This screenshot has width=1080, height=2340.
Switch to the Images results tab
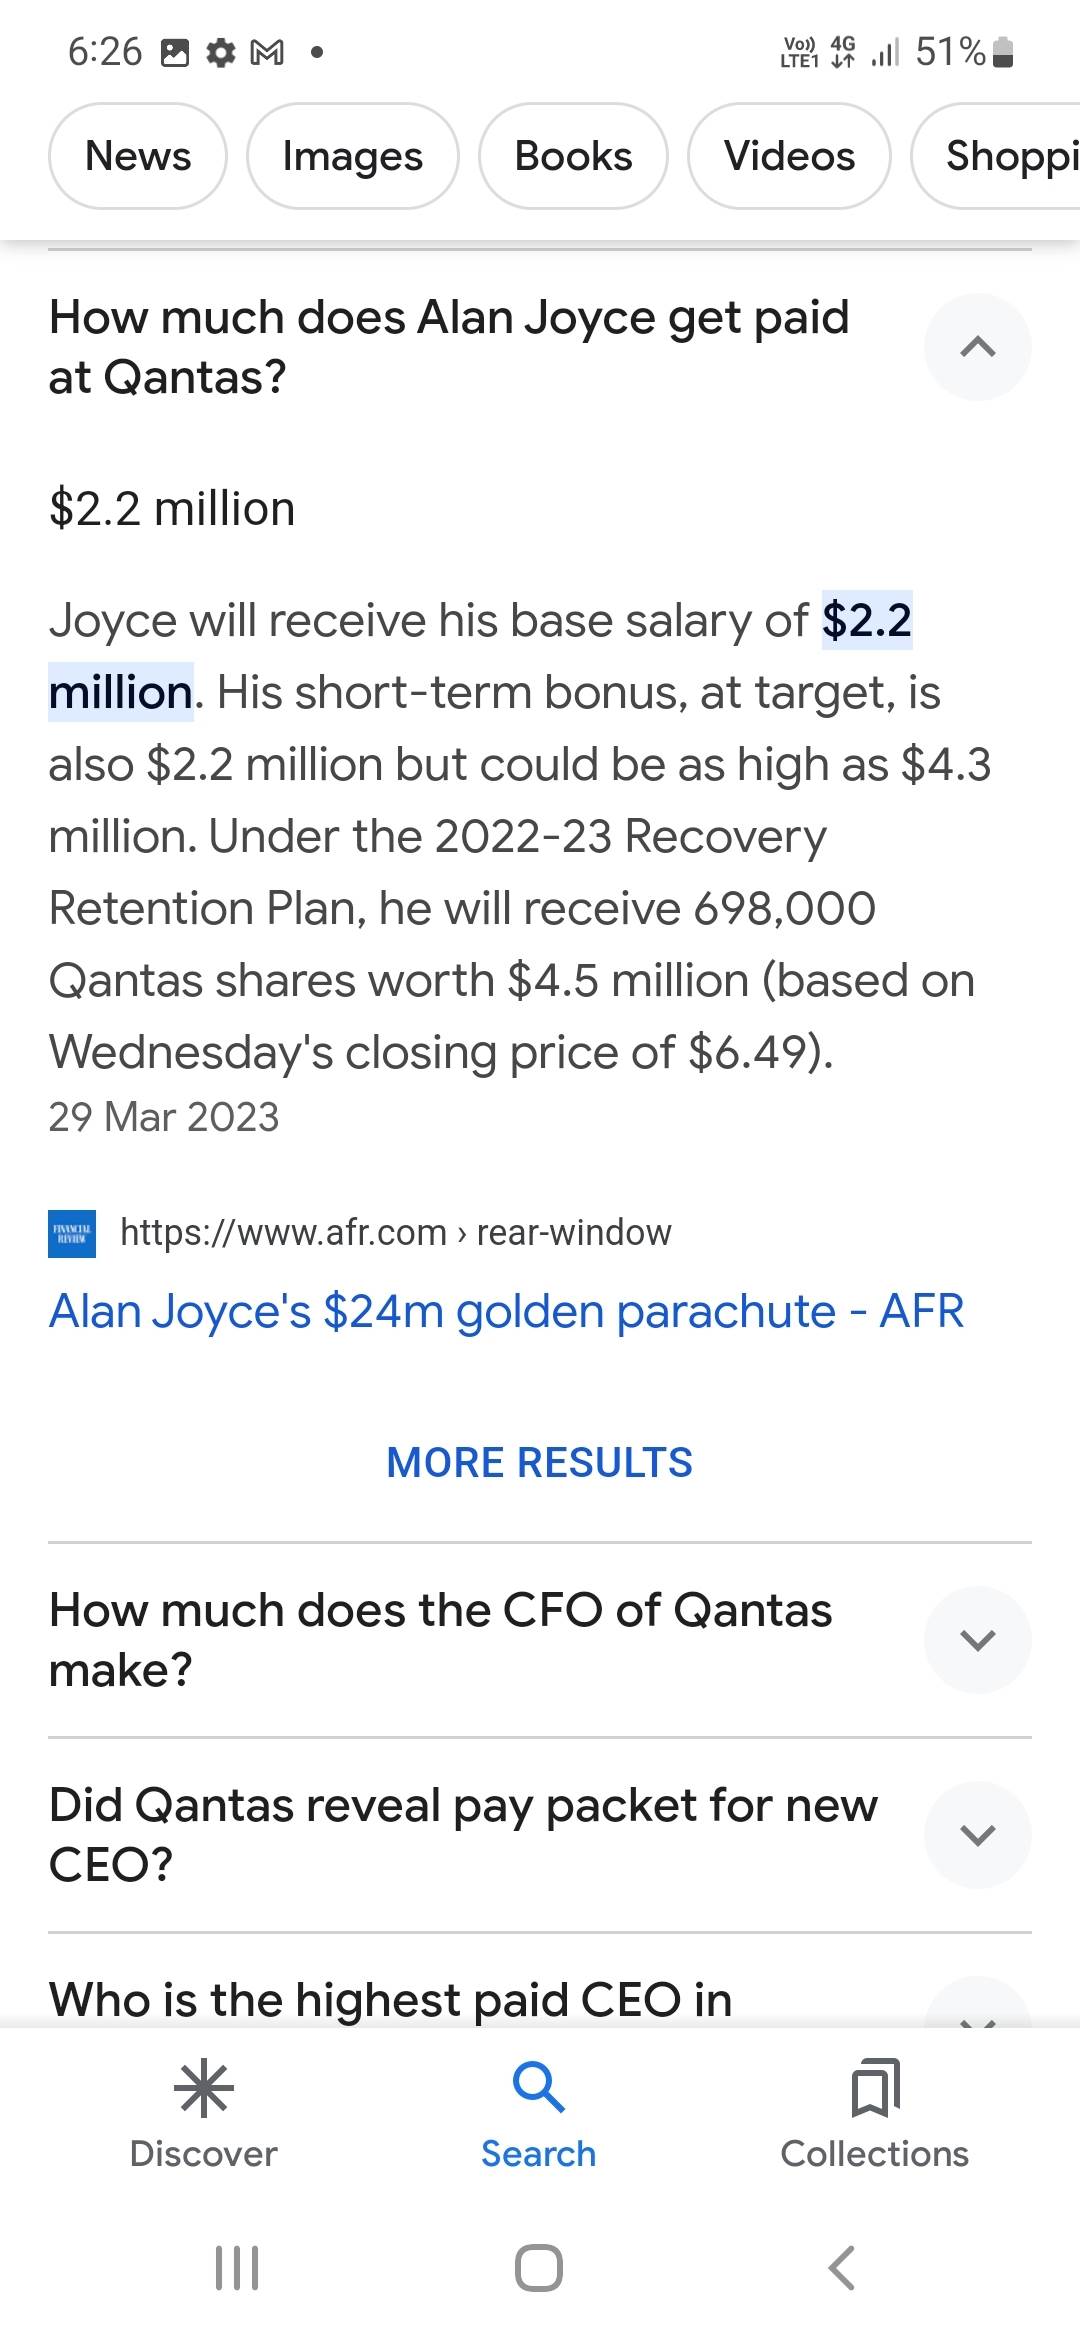tap(351, 156)
